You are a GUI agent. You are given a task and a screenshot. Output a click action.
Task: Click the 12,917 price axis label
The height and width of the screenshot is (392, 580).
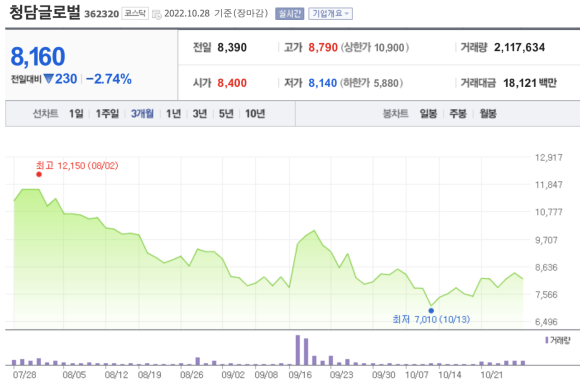(x=549, y=158)
